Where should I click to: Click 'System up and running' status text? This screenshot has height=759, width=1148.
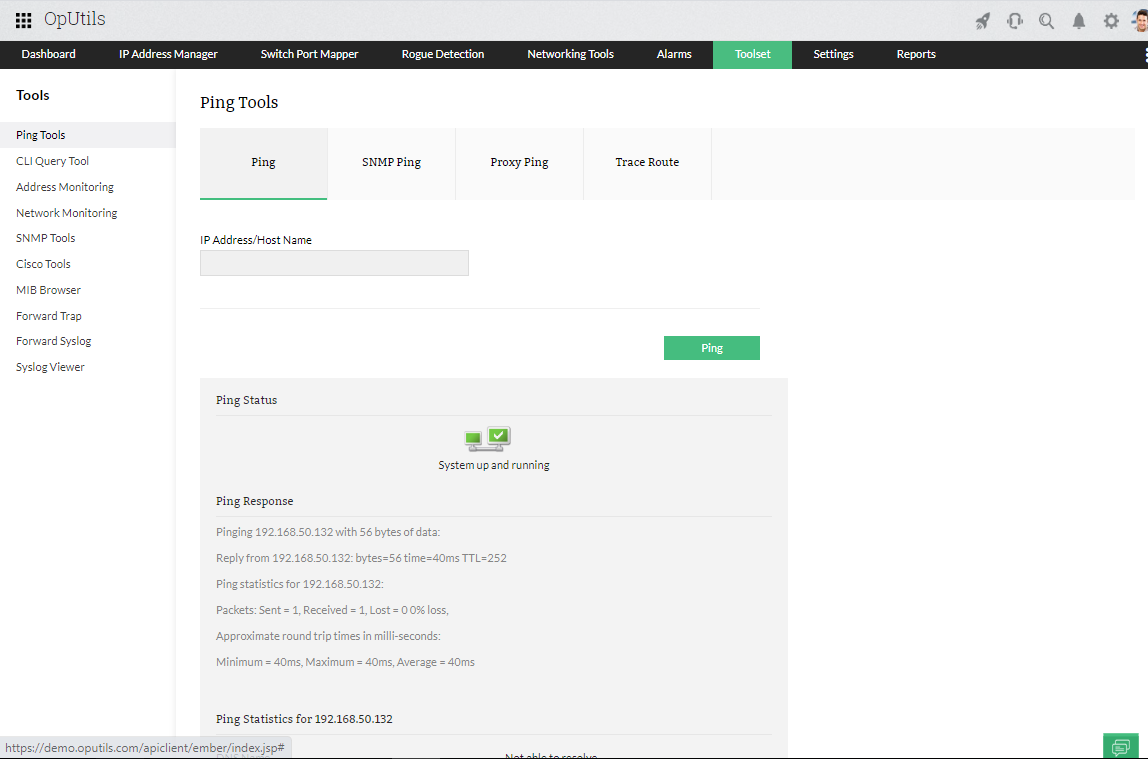494,466
